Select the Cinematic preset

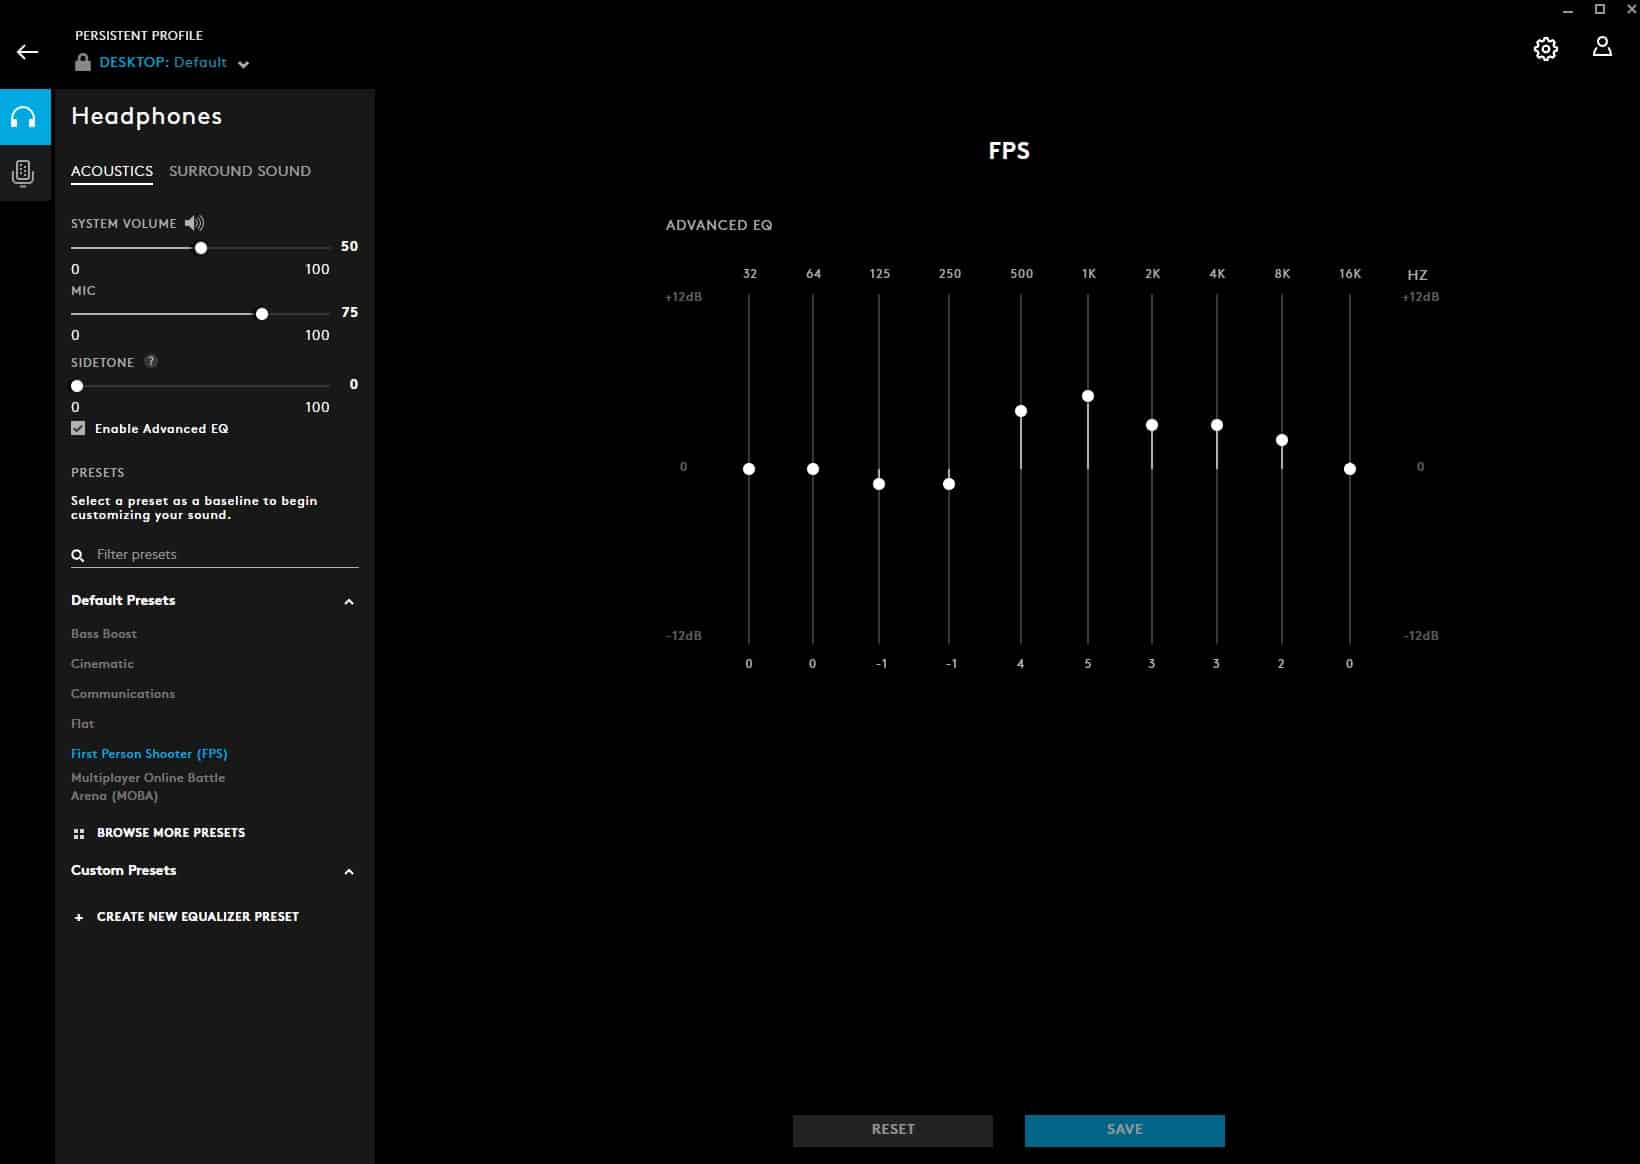tap(102, 664)
